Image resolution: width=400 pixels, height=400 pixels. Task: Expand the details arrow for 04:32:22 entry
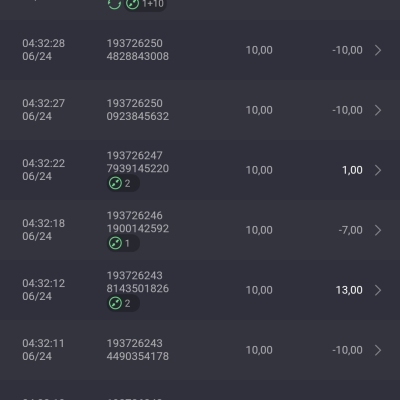coord(378,170)
